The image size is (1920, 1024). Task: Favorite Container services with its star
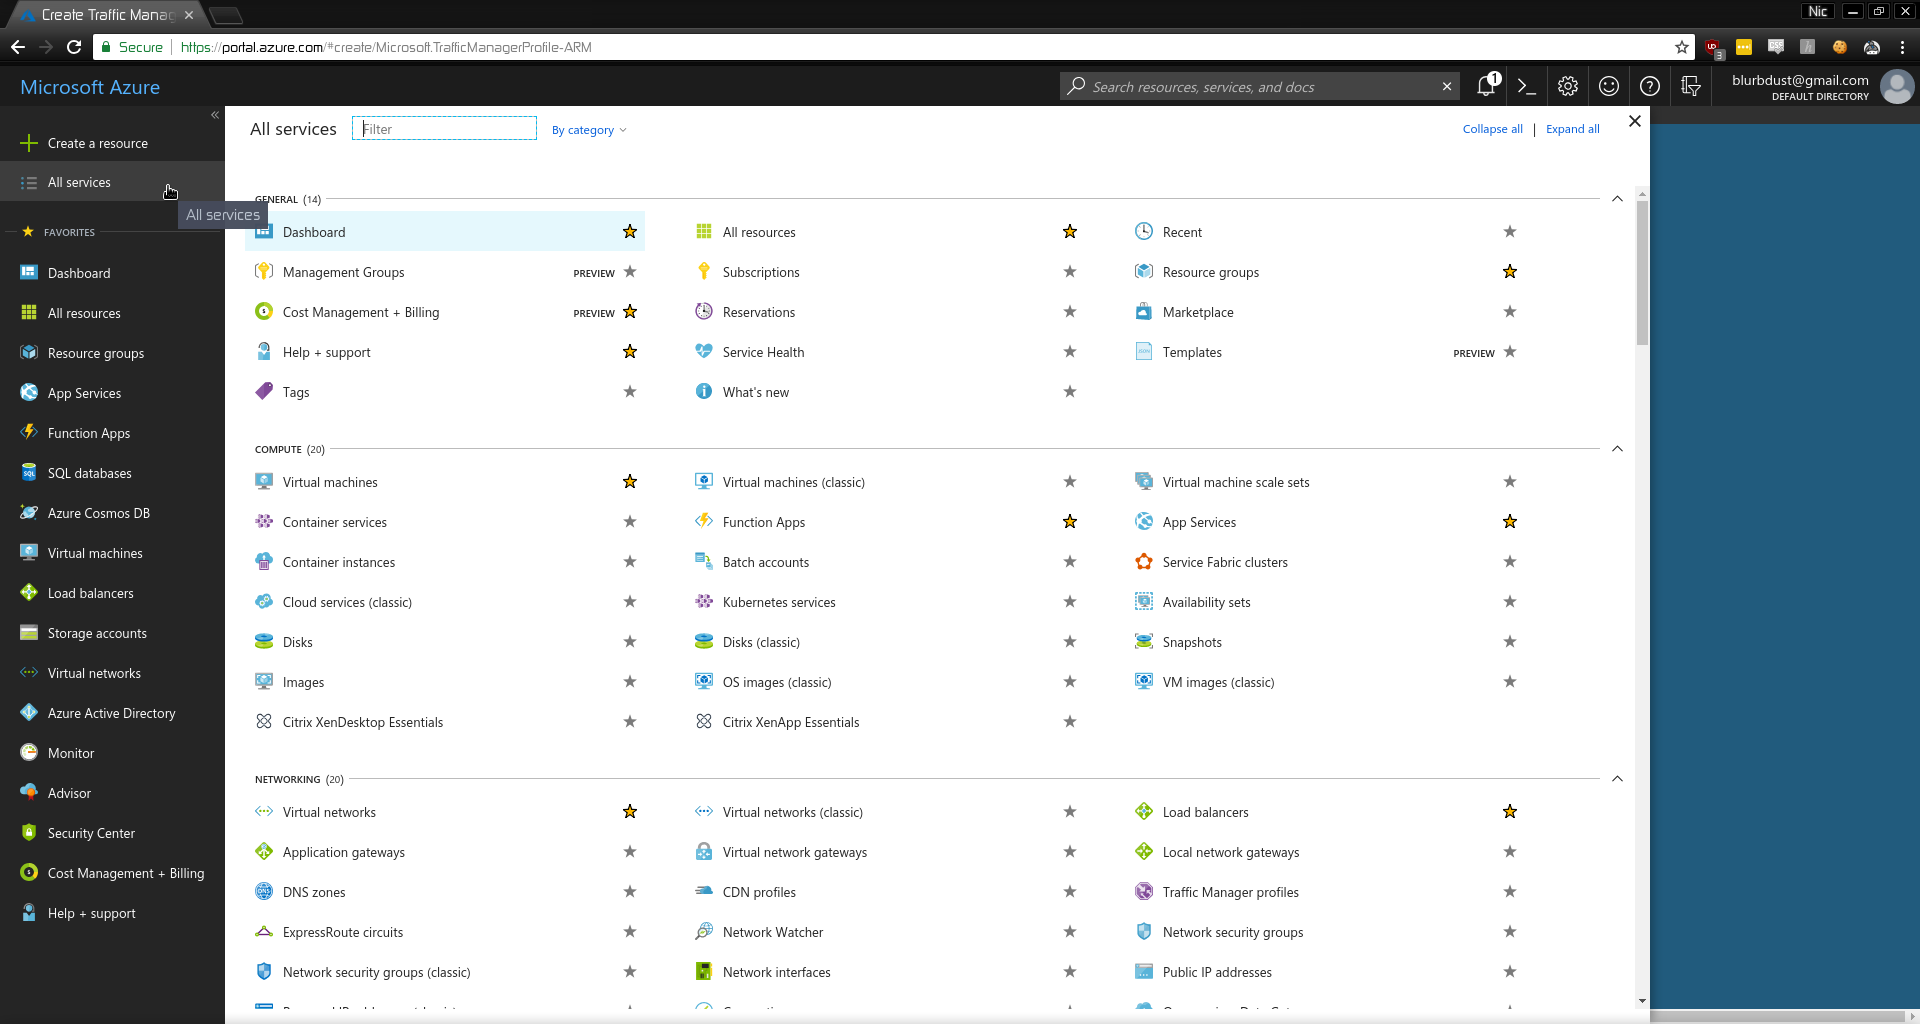[630, 521]
